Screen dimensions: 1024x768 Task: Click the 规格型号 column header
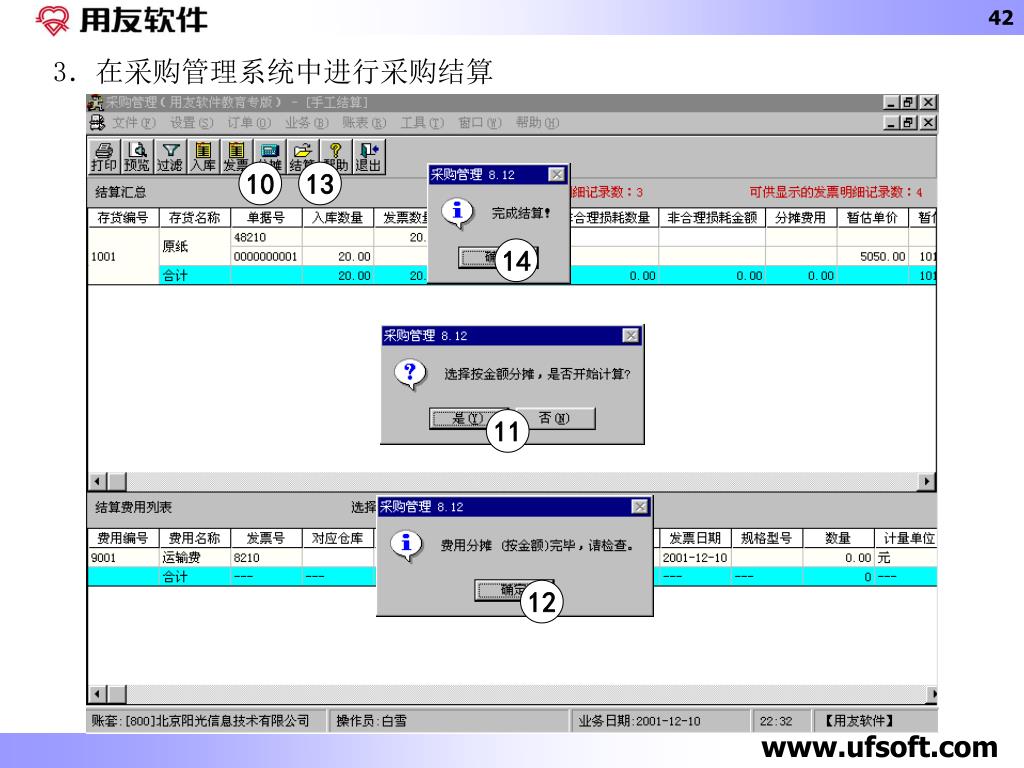coord(767,538)
